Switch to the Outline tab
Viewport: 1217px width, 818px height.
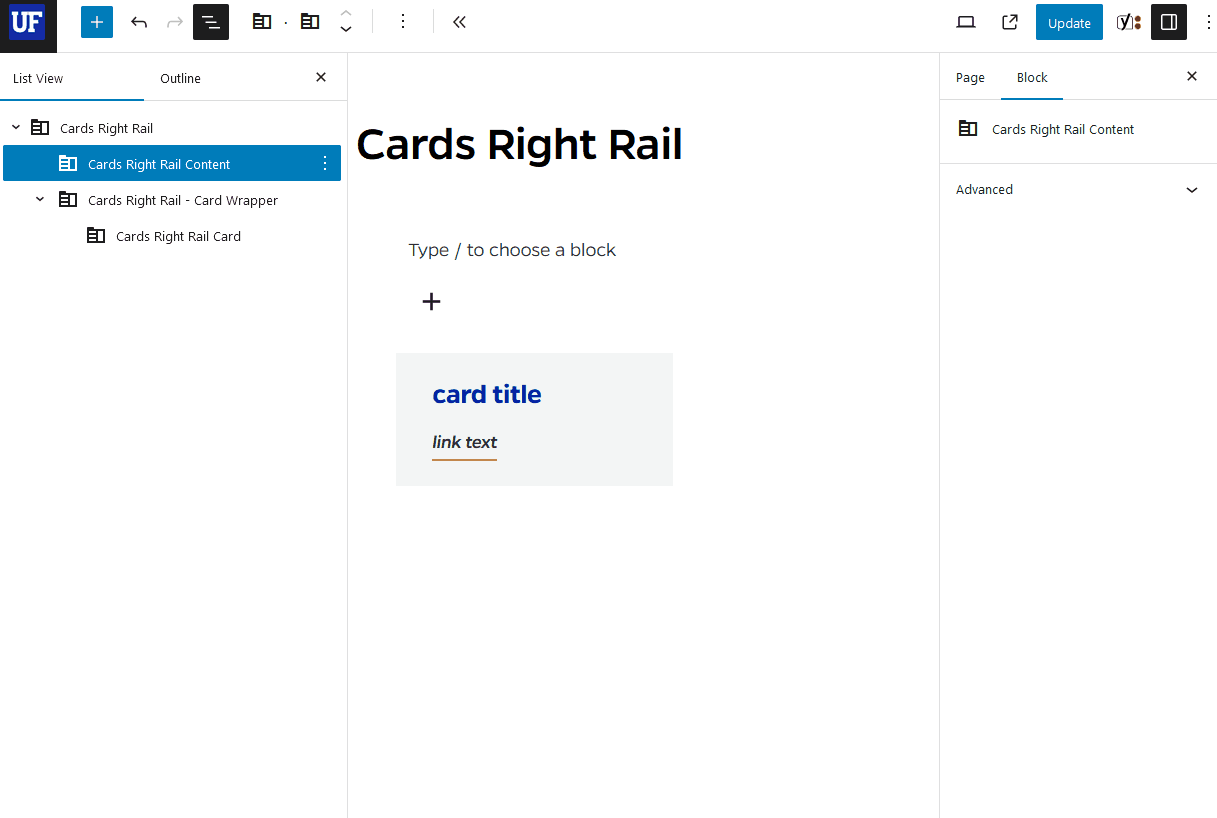coord(180,77)
